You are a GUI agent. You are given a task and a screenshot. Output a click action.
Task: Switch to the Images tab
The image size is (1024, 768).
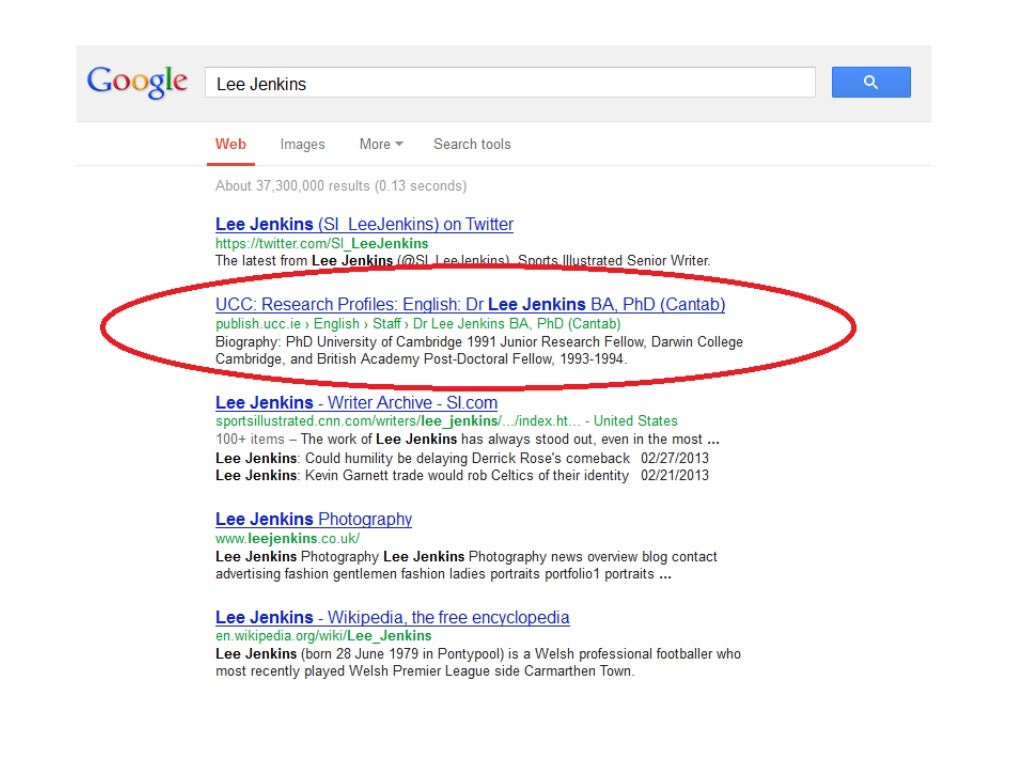click(x=302, y=144)
